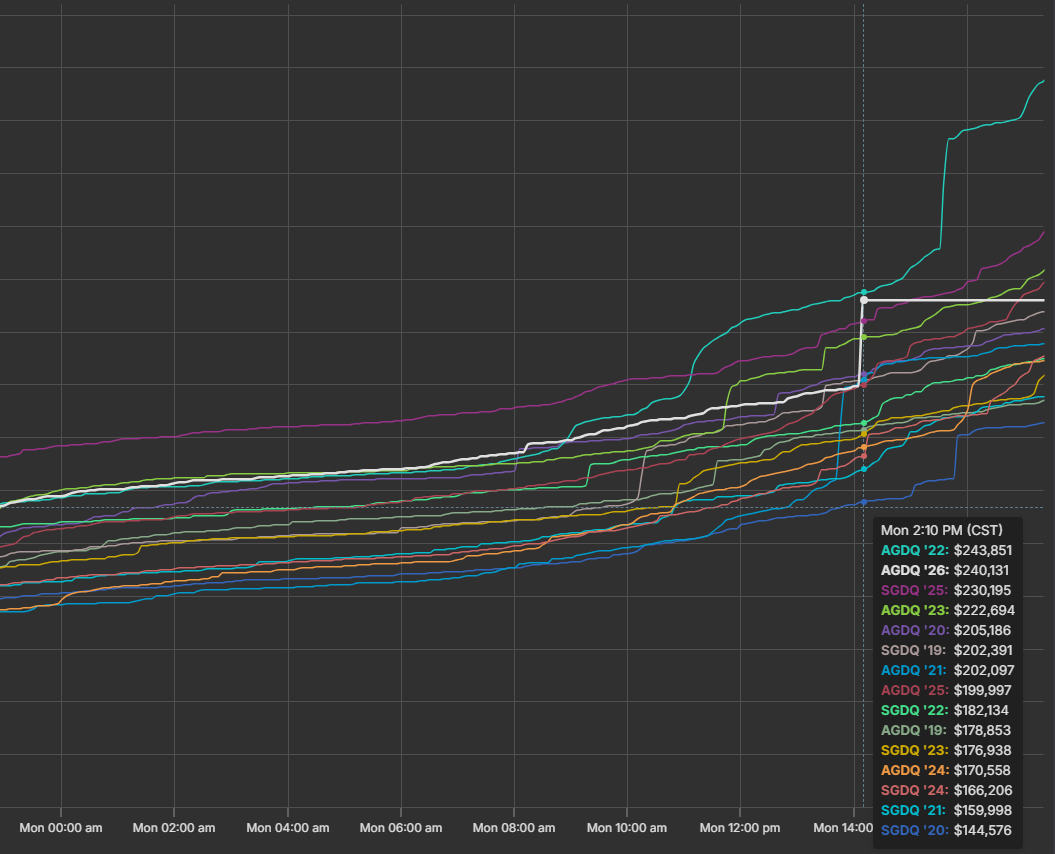This screenshot has height=854, width=1055.
Task: Click the dark blue SGDQ '20 data point marker
Action: 864,502
